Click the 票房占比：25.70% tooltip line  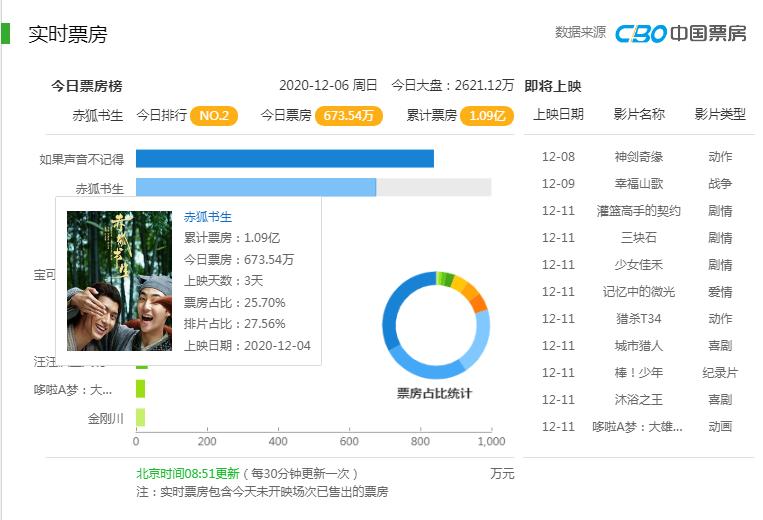(235, 303)
